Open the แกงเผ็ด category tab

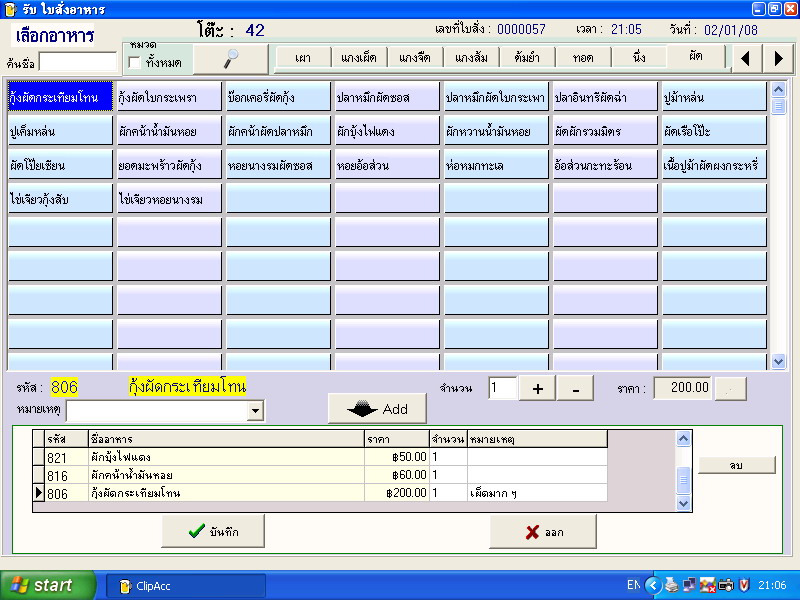[x=361, y=57]
